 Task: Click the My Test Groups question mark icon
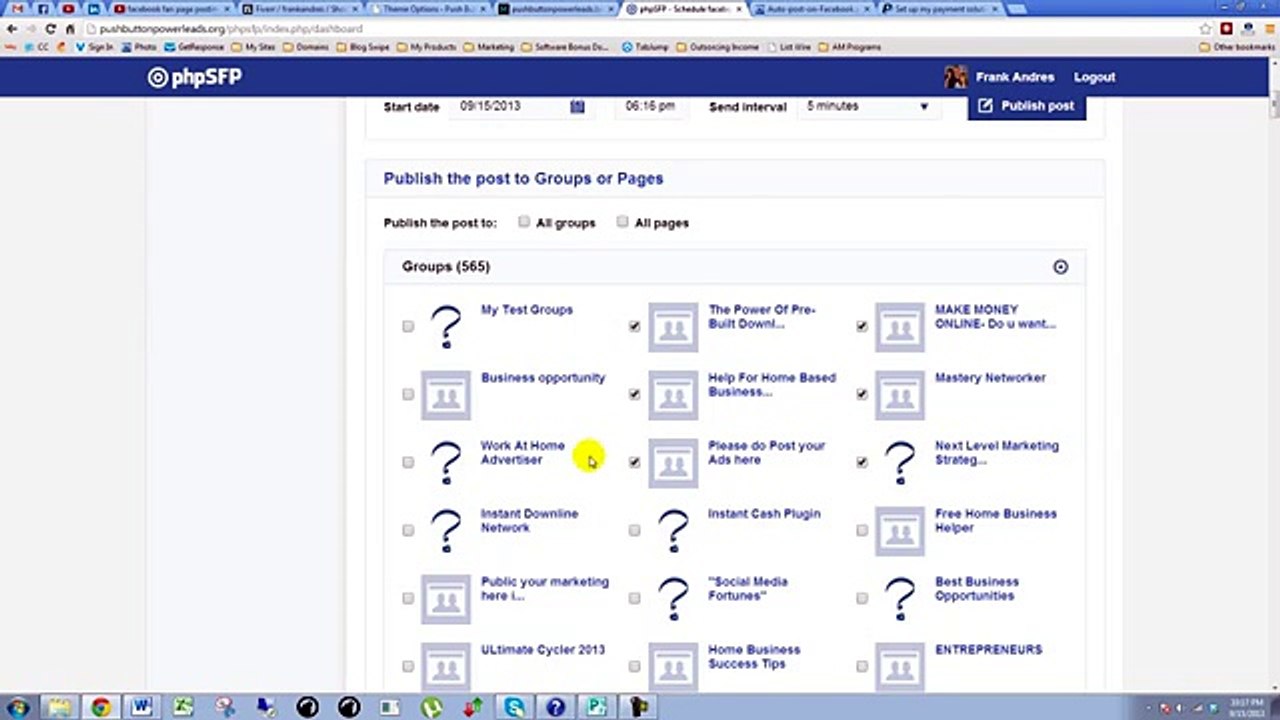pyautogui.click(x=446, y=327)
